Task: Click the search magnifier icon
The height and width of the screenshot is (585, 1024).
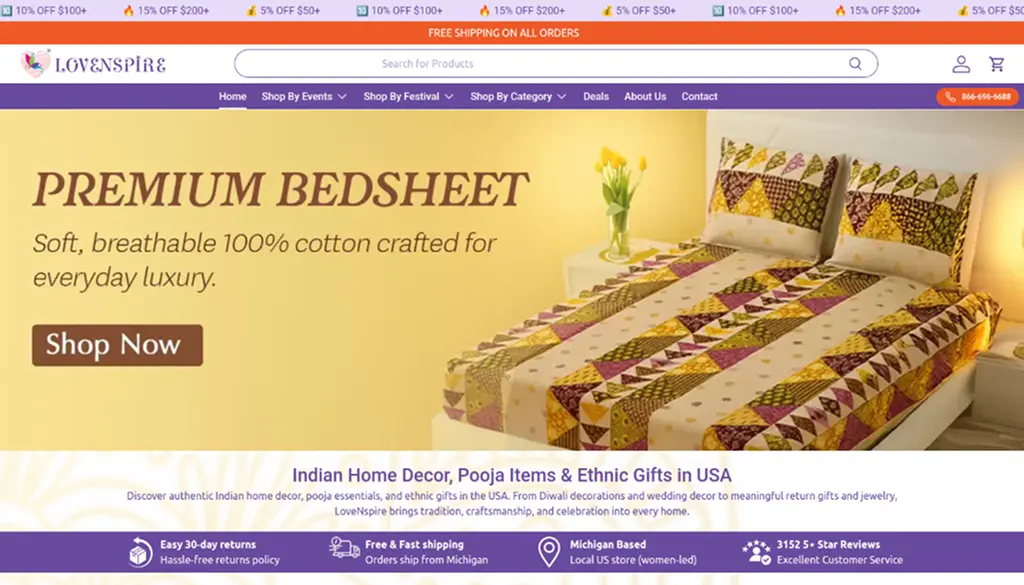Action: pyautogui.click(x=855, y=63)
